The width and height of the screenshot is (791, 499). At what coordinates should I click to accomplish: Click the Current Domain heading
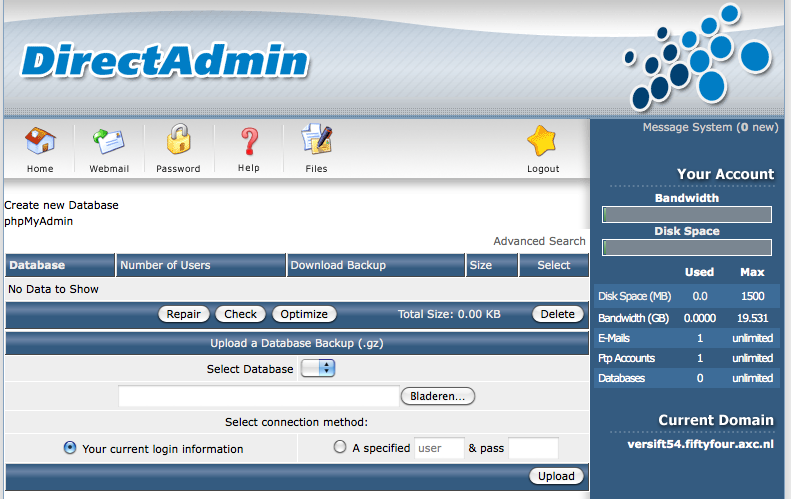point(716,420)
